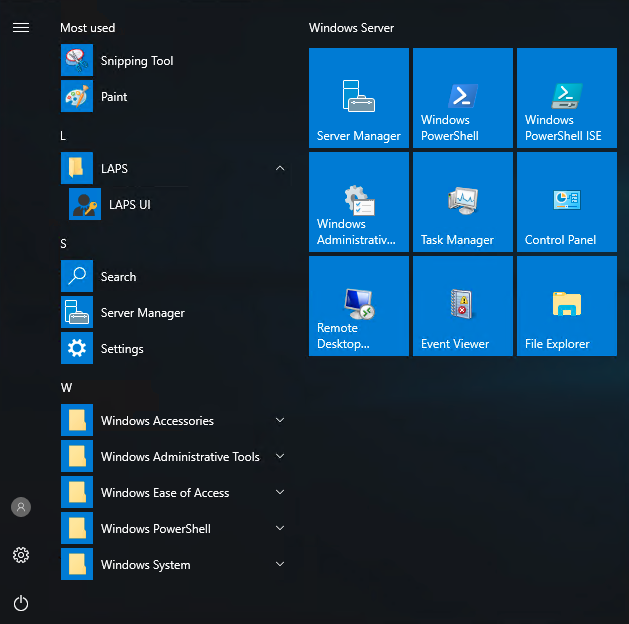The width and height of the screenshot is (629, 624).
Task: Open the Remote Desktop Connection tile
Action: click(359, 306)
